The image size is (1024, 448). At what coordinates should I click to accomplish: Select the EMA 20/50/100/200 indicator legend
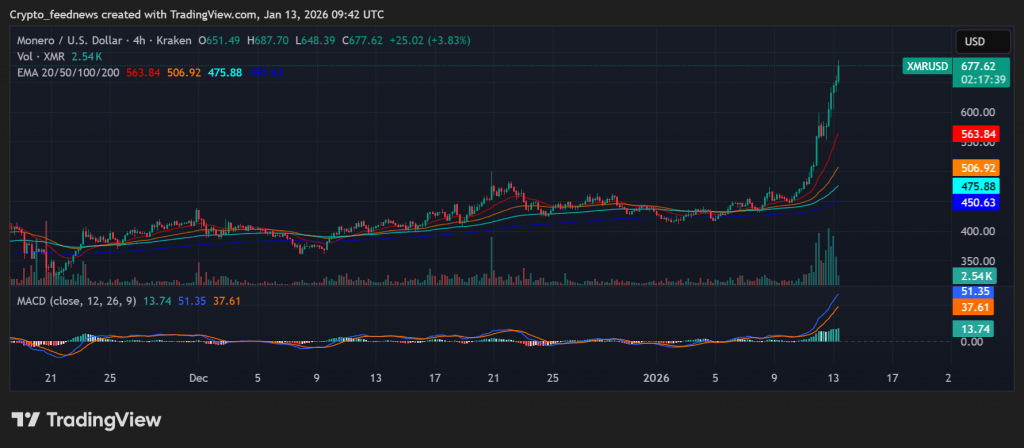tap(68, 72)
